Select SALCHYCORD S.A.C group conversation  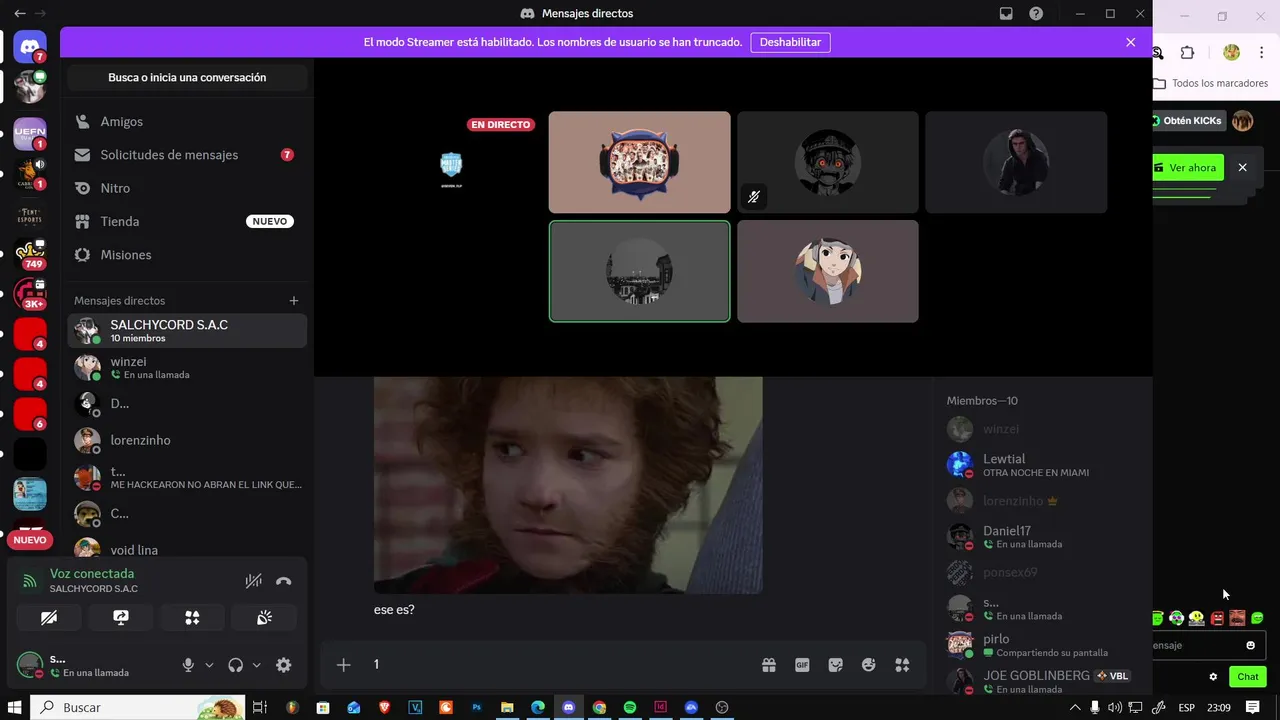click(187, 331)
